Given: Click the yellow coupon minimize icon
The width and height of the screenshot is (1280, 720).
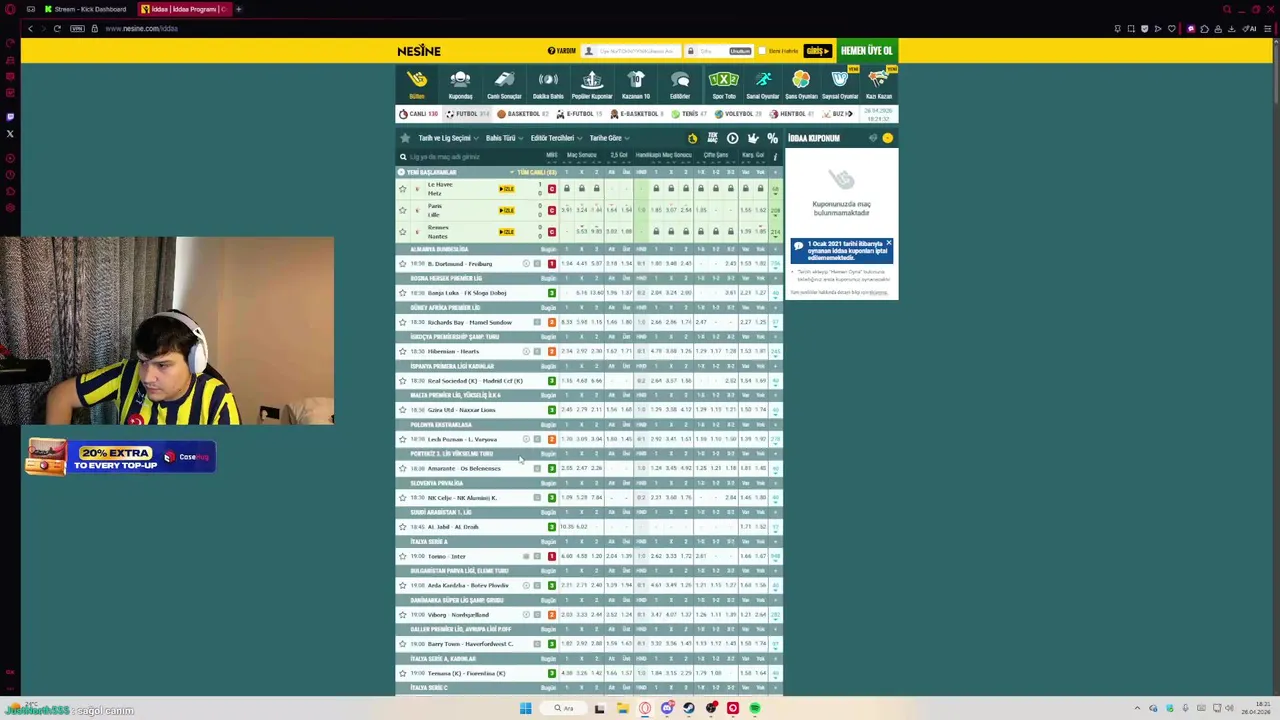Looking at the screenshot, I should (887, 138).
